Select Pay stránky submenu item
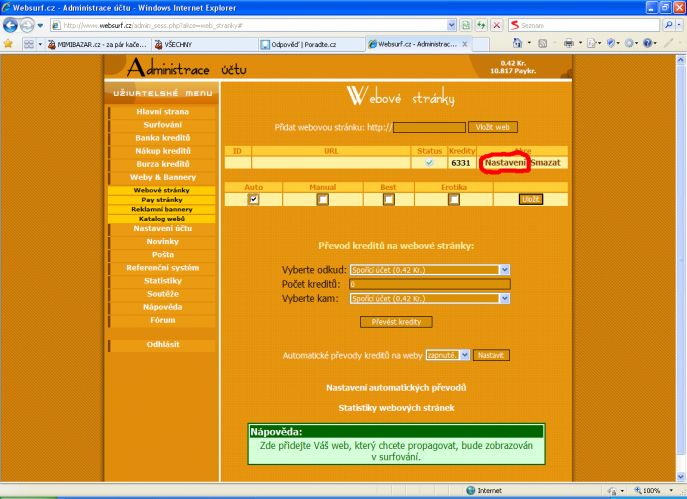The image size is (687, 499). 162,200
